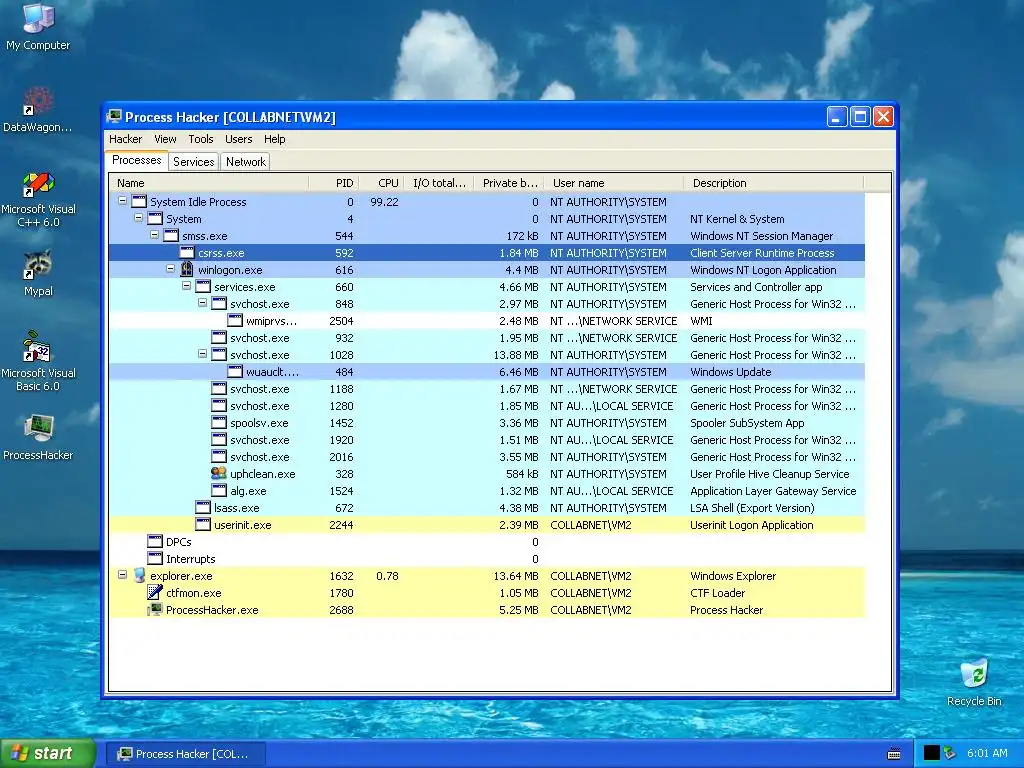Viewport: 1024px width, 768px height.
Task: Click the Spooler SubSystem App description
Action: [x=747, y=423]
